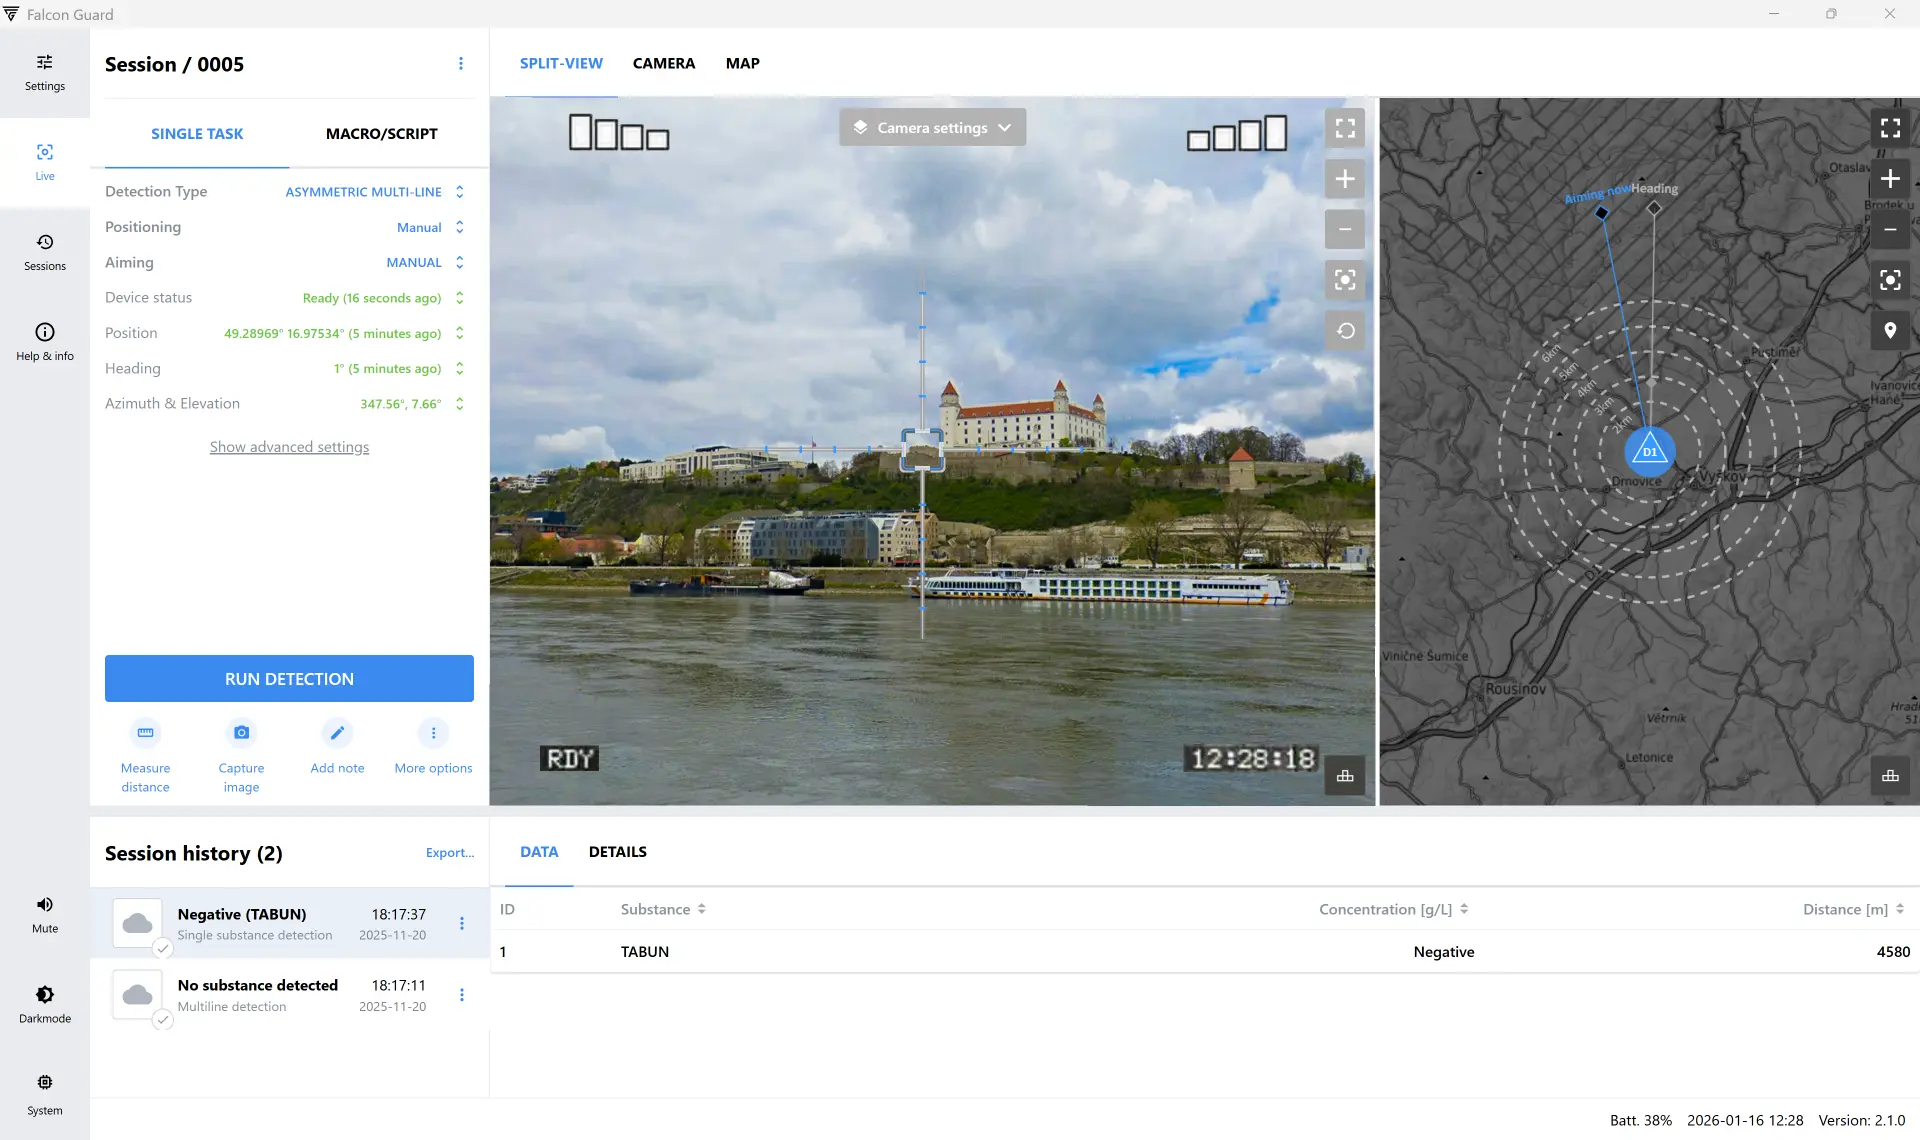Open More options under Run Detection
The height and width of the screenshot is (1140, 1920).
(x=433, y=733)
